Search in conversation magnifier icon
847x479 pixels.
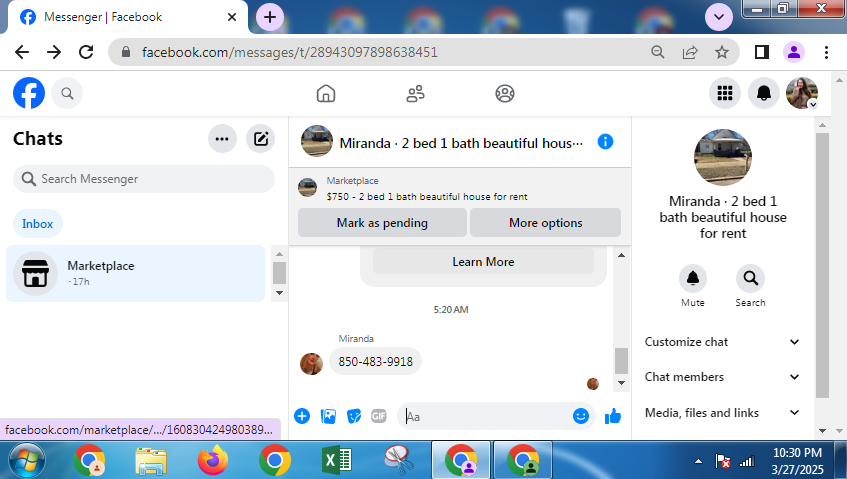750,278
